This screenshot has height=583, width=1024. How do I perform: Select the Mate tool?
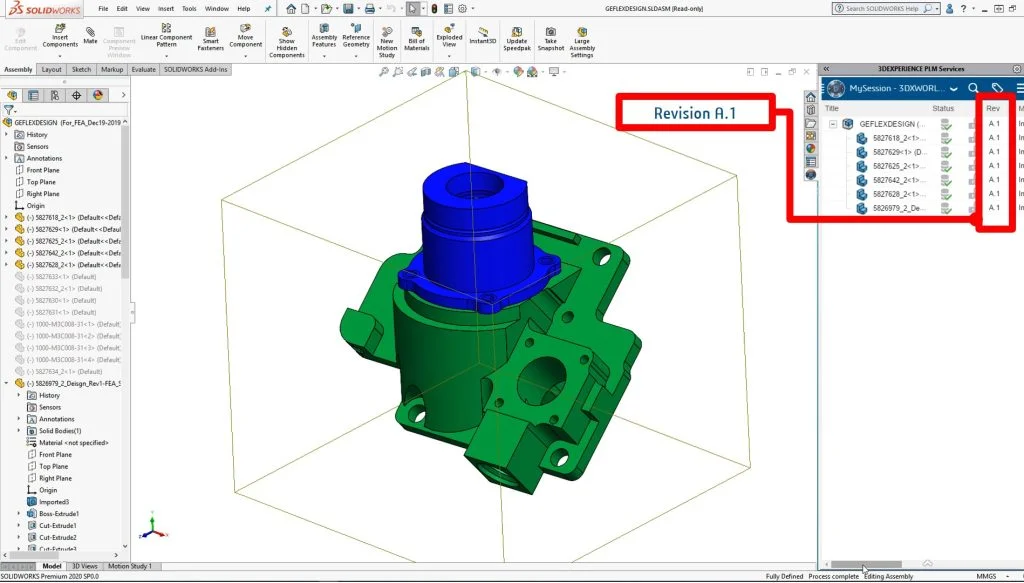[90, 35]
